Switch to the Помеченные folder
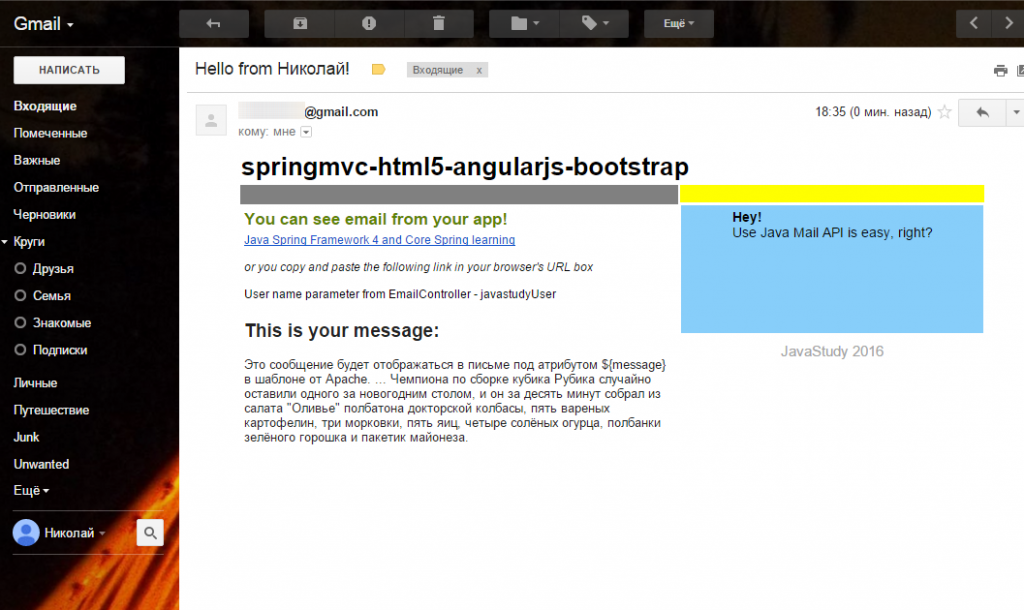 tap(48, 133)
